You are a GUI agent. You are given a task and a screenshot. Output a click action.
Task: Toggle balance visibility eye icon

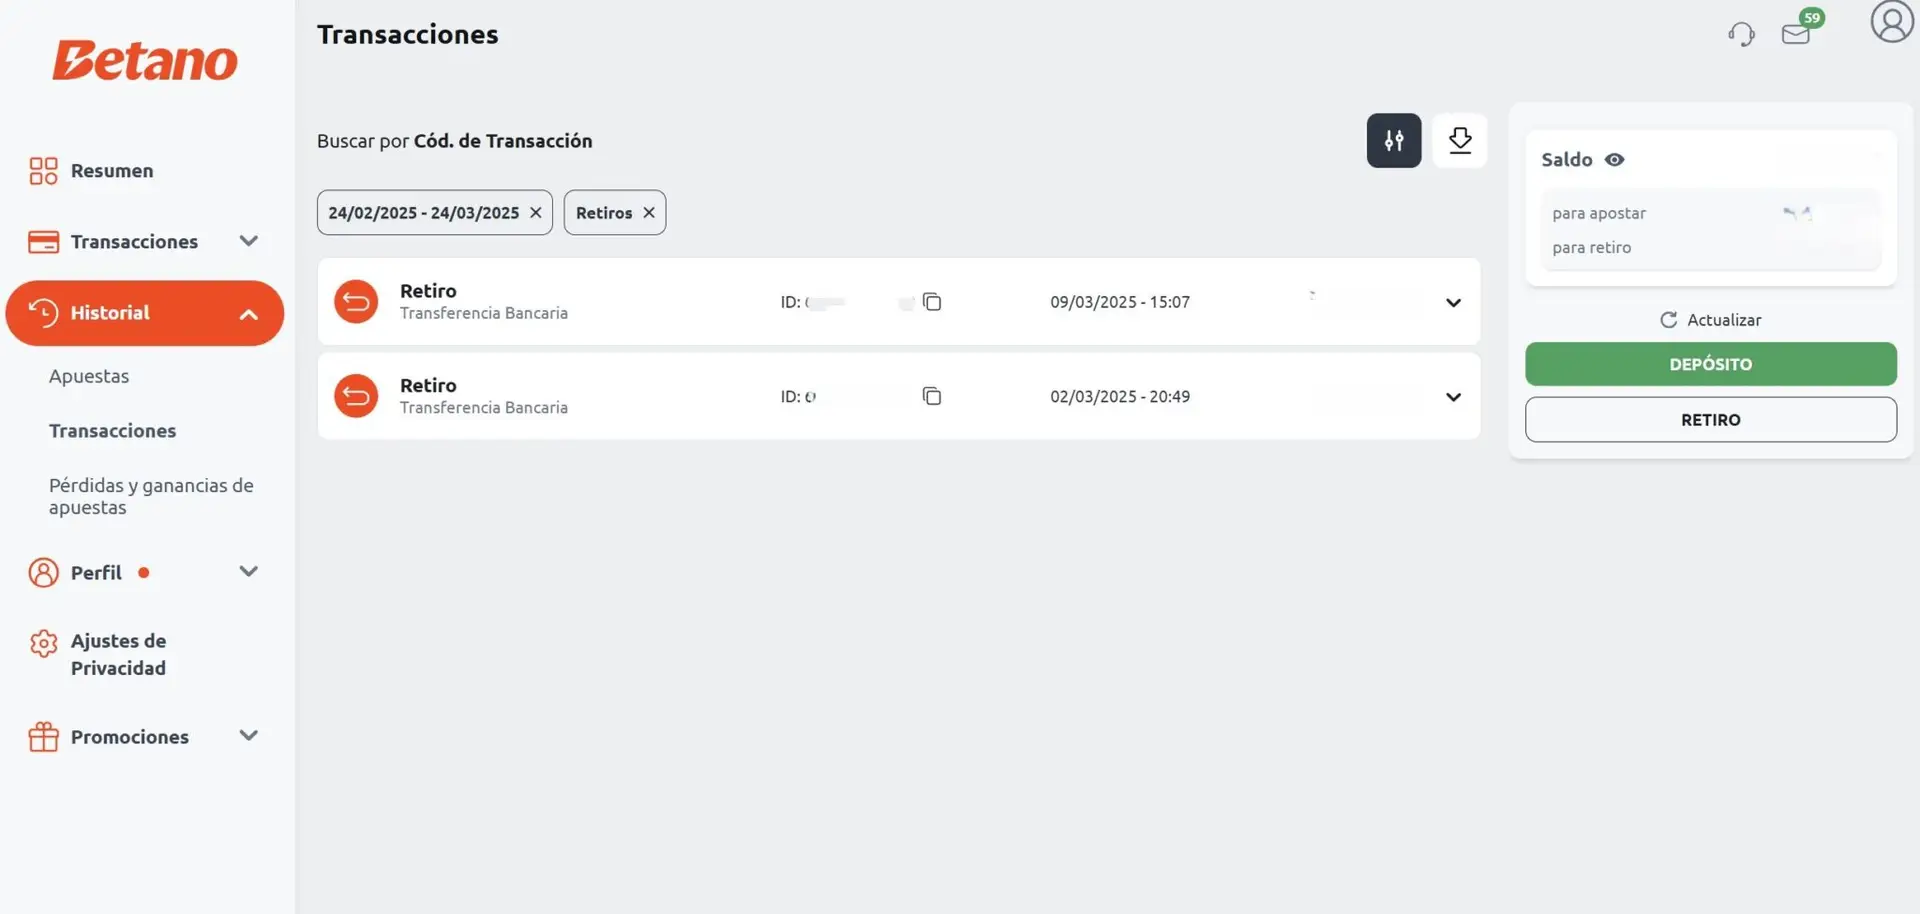coord(1614,160)
